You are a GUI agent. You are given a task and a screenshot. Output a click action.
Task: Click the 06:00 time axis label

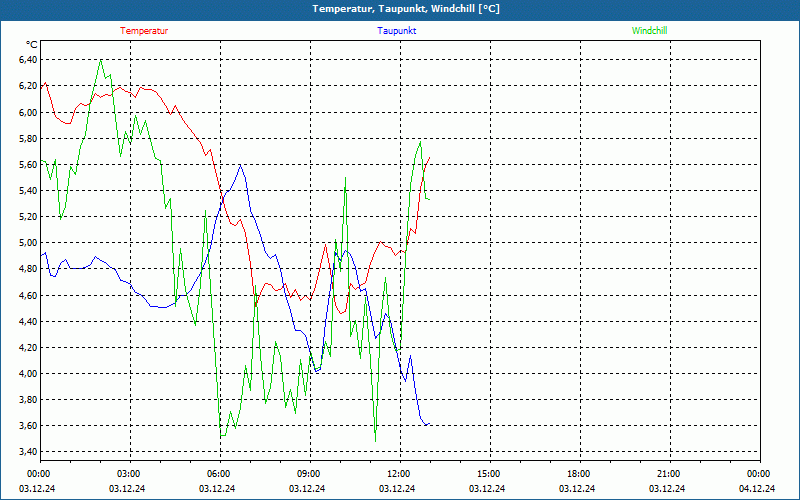pyautogui.click(x=218, y=474)
